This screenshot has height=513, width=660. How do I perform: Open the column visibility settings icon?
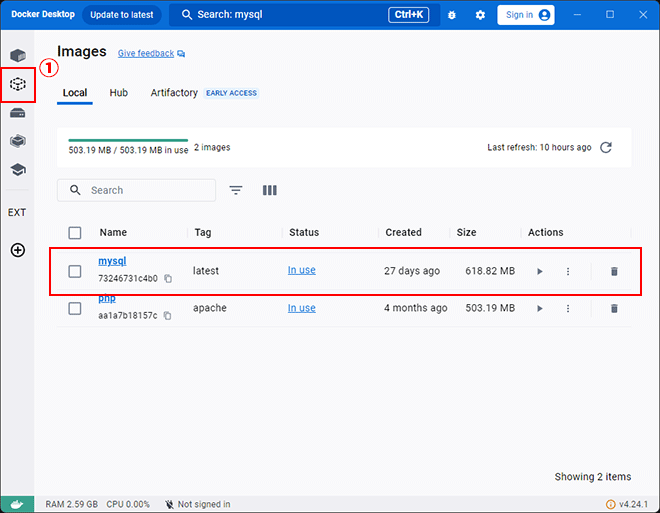click(x=270, y=190)
